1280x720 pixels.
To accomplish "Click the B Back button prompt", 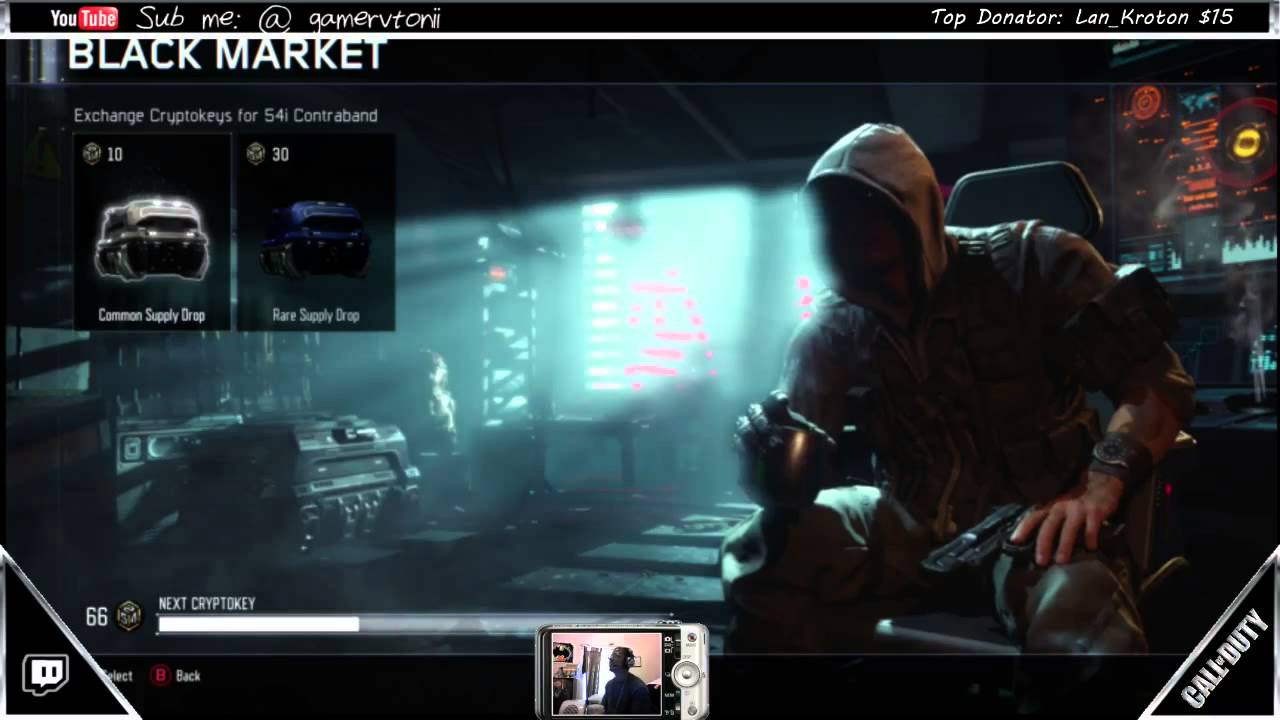I will coord(176,676).
